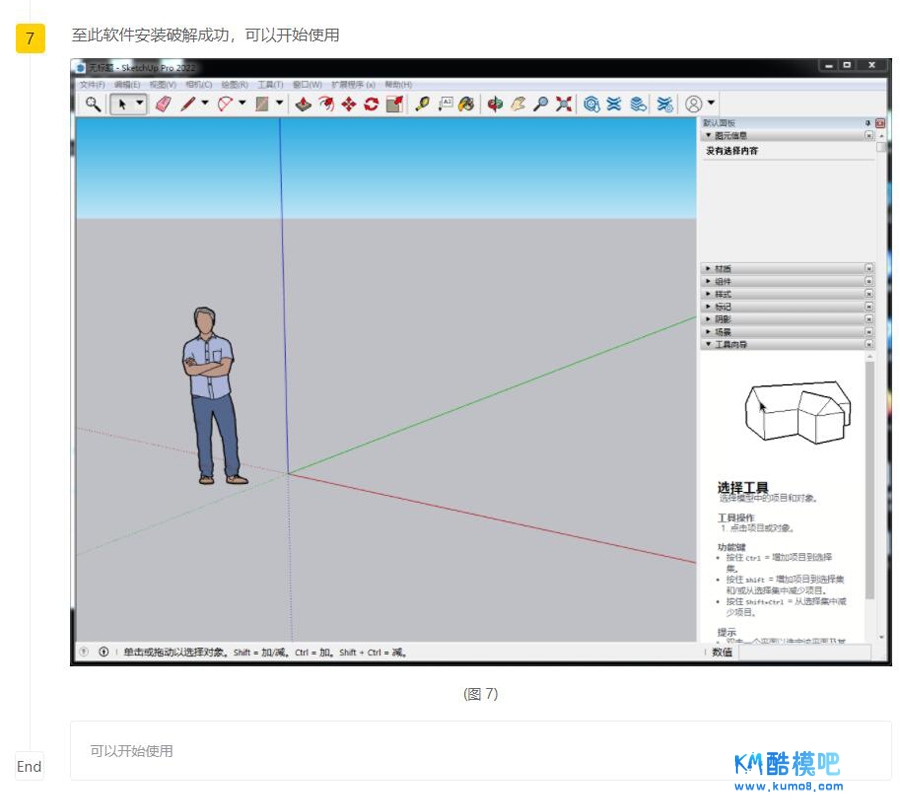Open the Line tool dropdown arrow
The image size is (900, 810).
pyautogui.click(x=204, y=103)
